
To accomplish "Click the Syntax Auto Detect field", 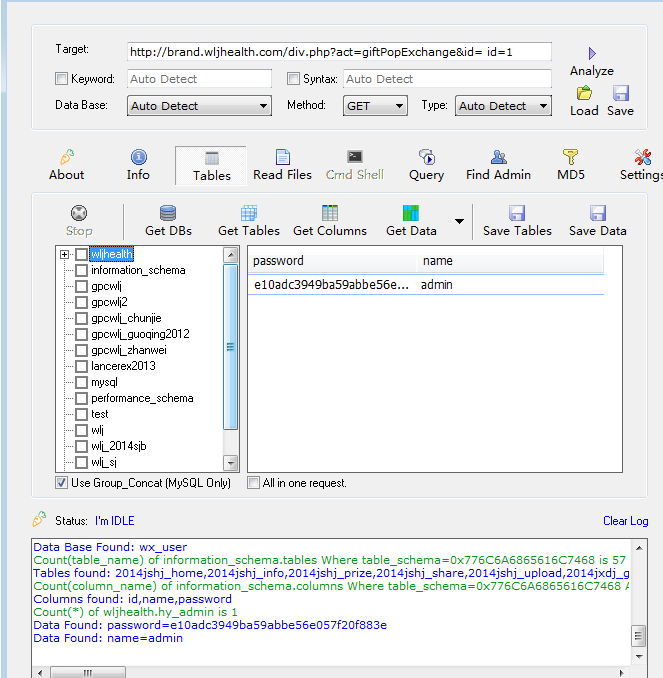I will pyautogui.click(x=447, y=79).
